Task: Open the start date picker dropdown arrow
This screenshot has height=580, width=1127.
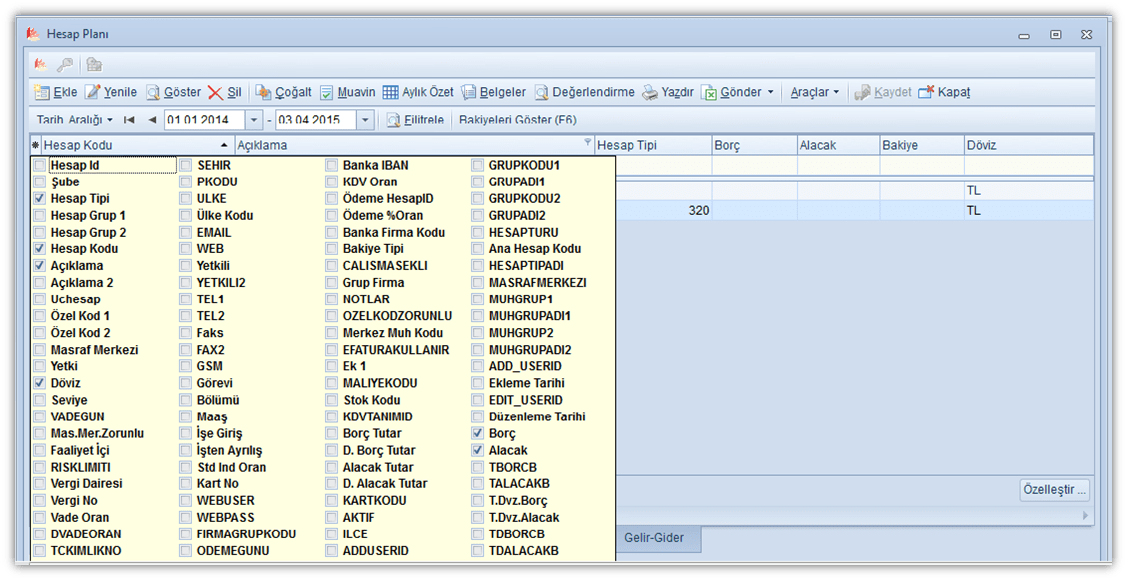Action: pyautogui.click(x=254, y=119)
